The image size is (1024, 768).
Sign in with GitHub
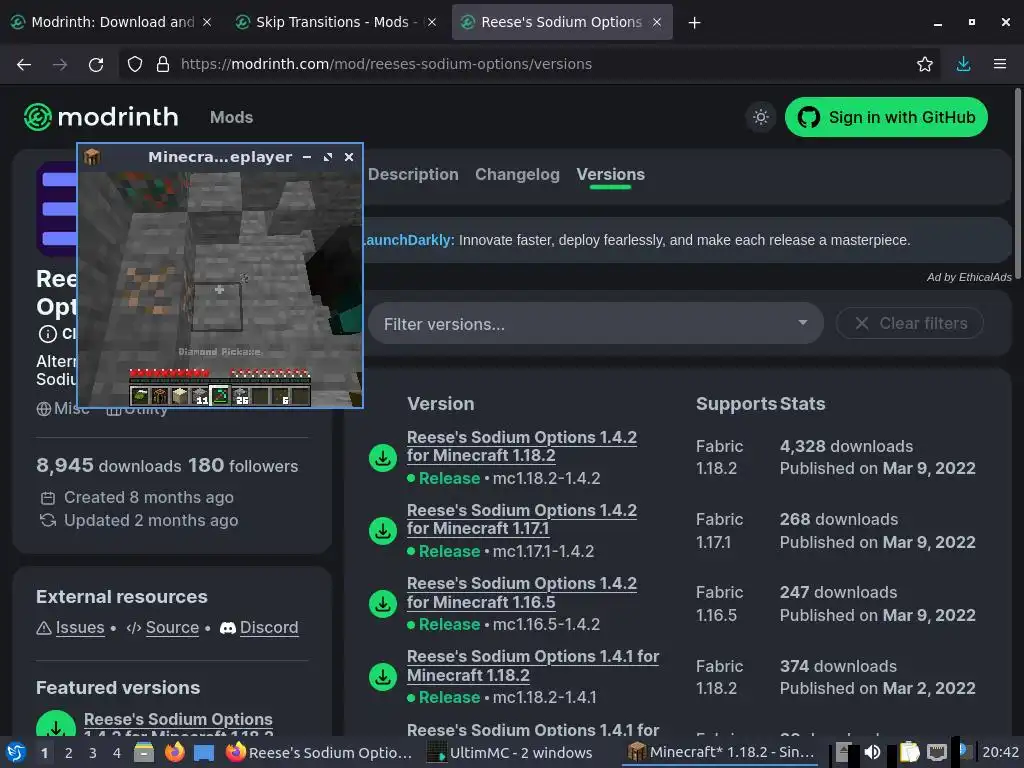886,118
